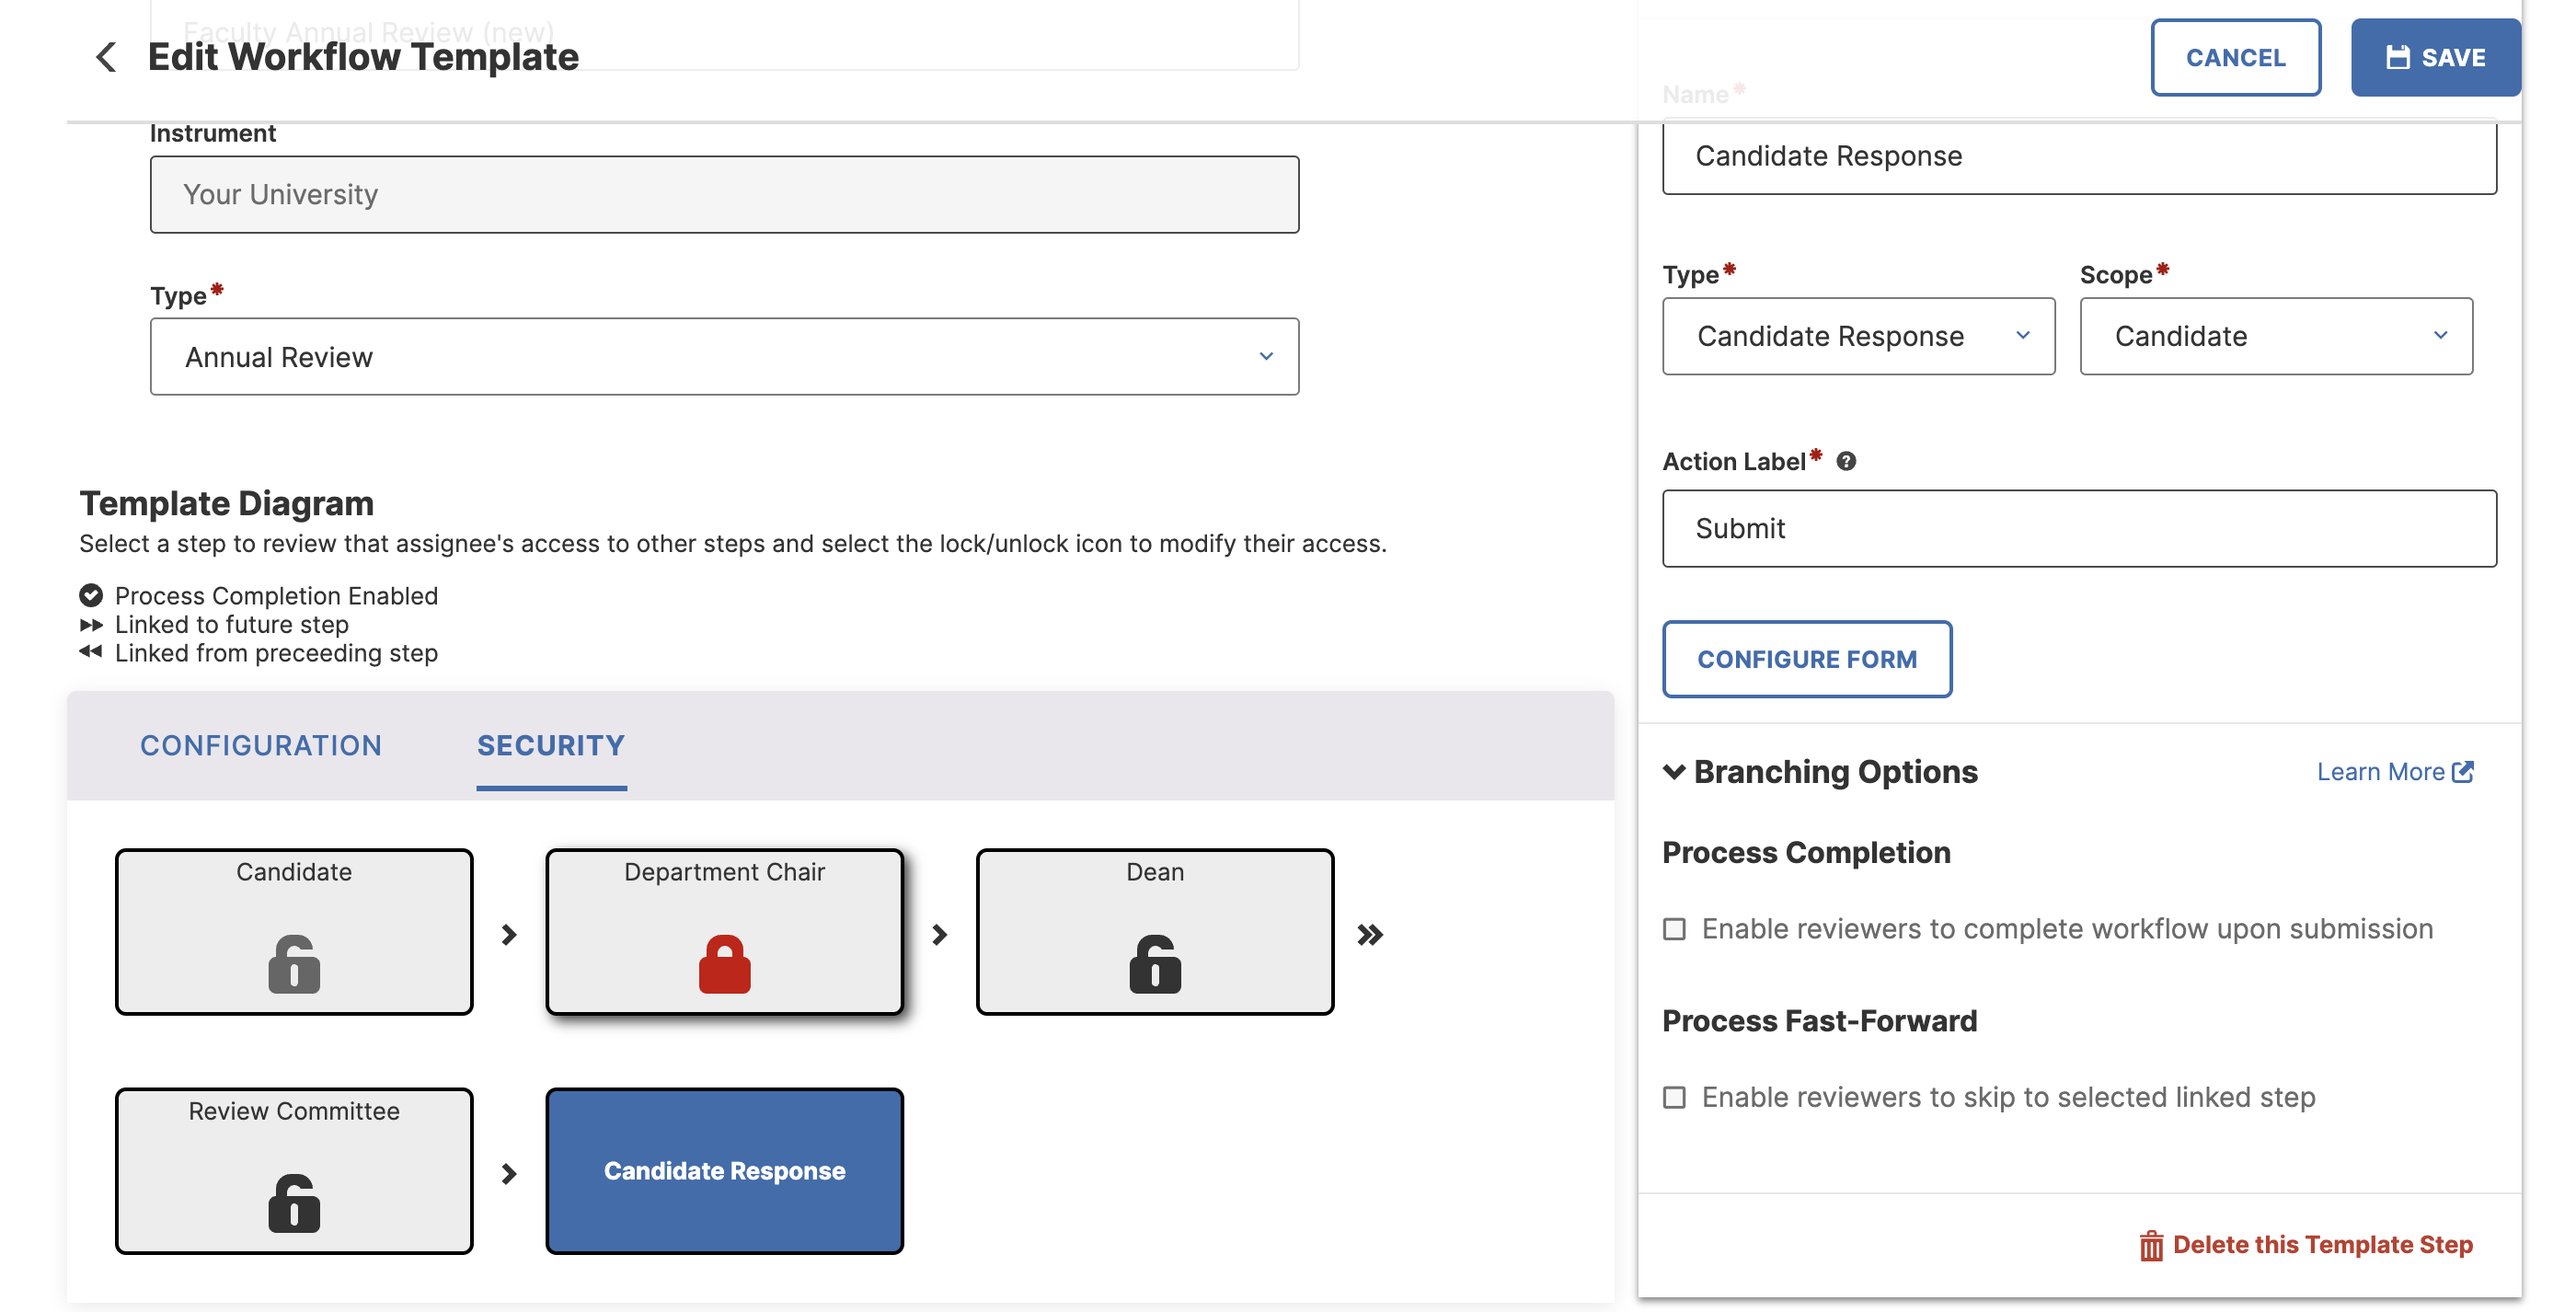Select the Candidate Response step box
2576x1312 pixels.
tap(724, 1171)
